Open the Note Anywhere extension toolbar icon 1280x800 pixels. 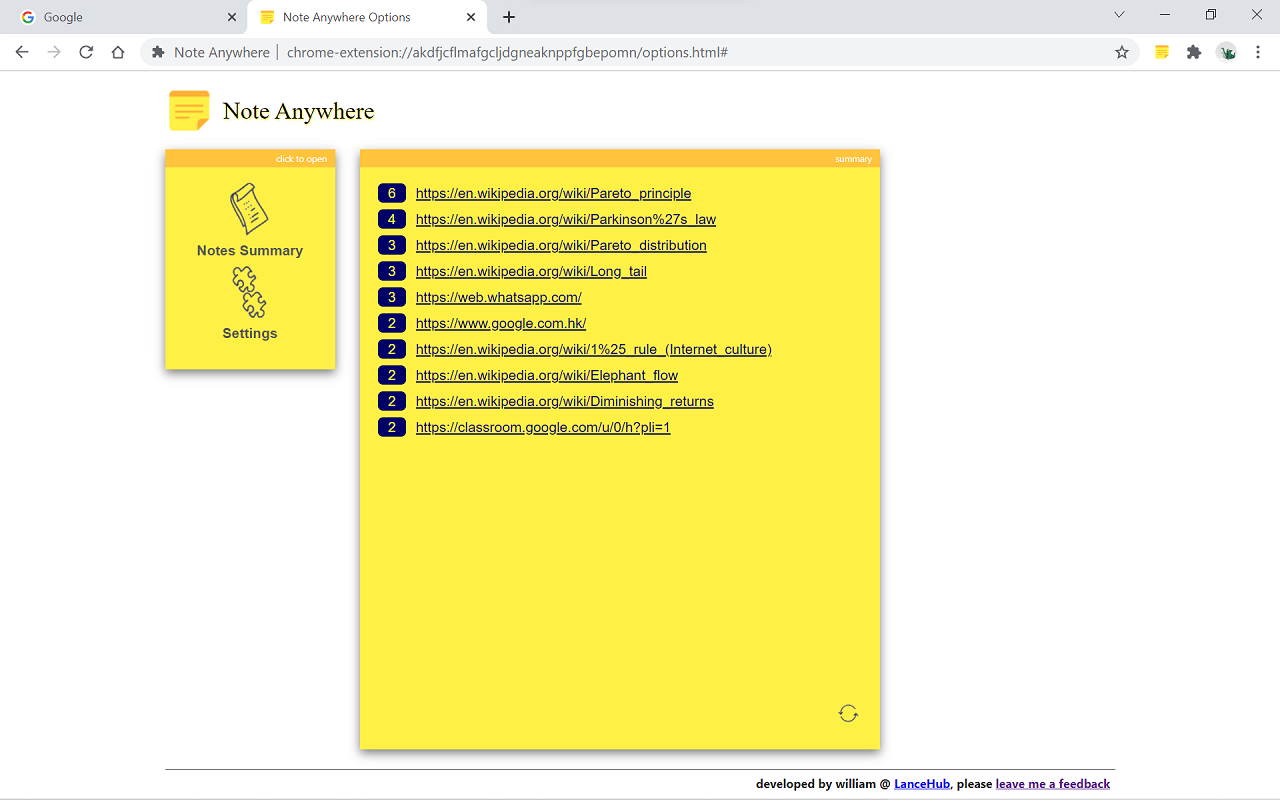1161,52
